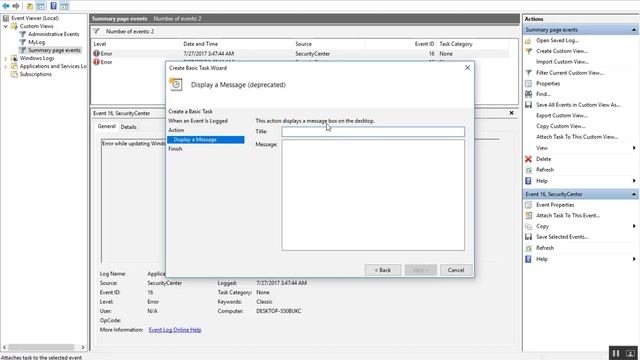Collapse the Custom Views node
The width and height of the screenshot is (640, 360).
[x=5, y=26]
